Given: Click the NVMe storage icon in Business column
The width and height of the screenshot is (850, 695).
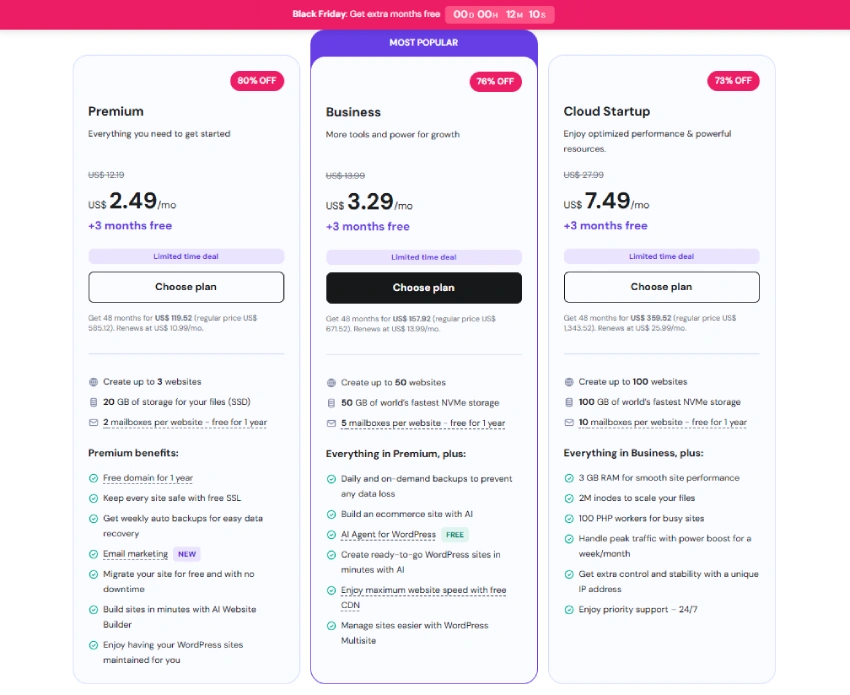Looking at the screenshot, I should (333, 401).
